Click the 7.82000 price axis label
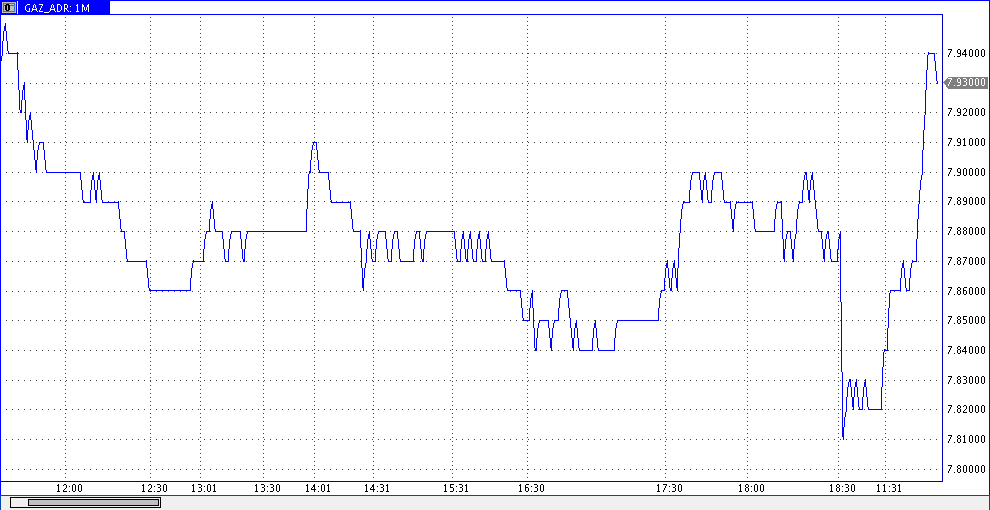The width and height of the screenshot is (990, 510). [967, 410]
